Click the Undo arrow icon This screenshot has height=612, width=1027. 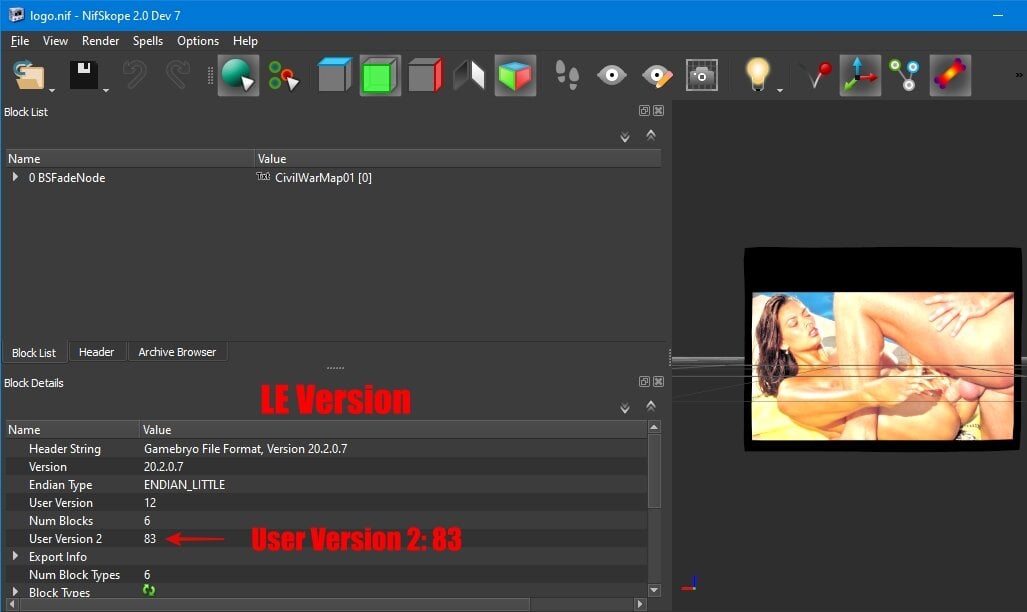click(135, 75)
